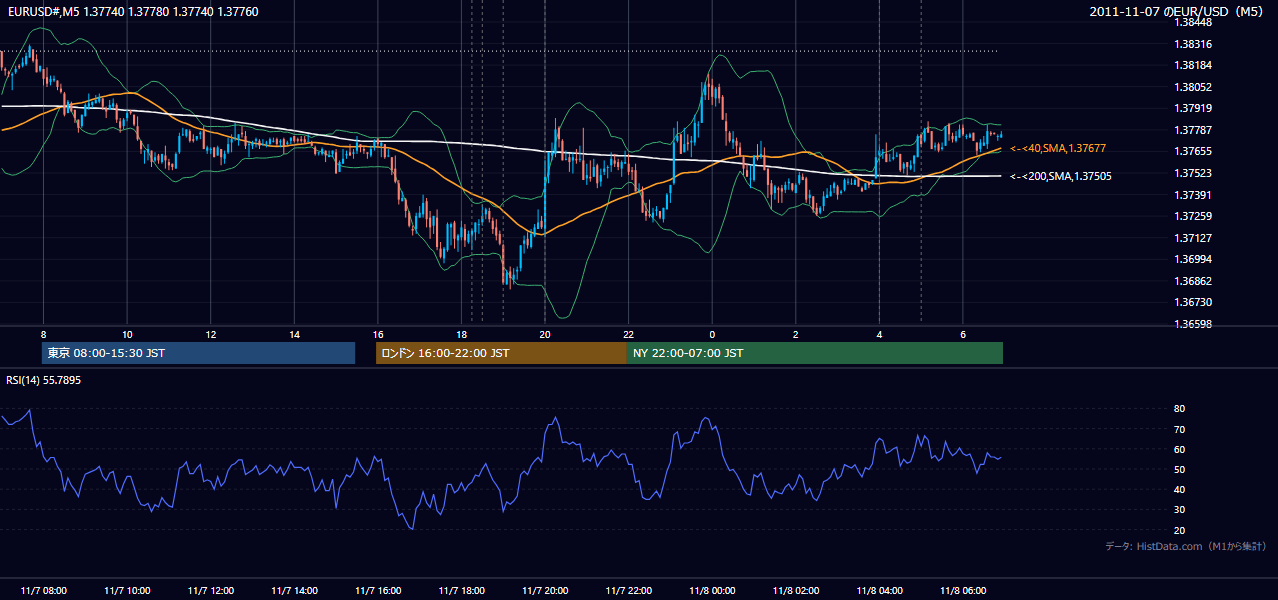Click the RSI level 50 label
The image size is (1278, 600).
click(x=1179, y=469)
